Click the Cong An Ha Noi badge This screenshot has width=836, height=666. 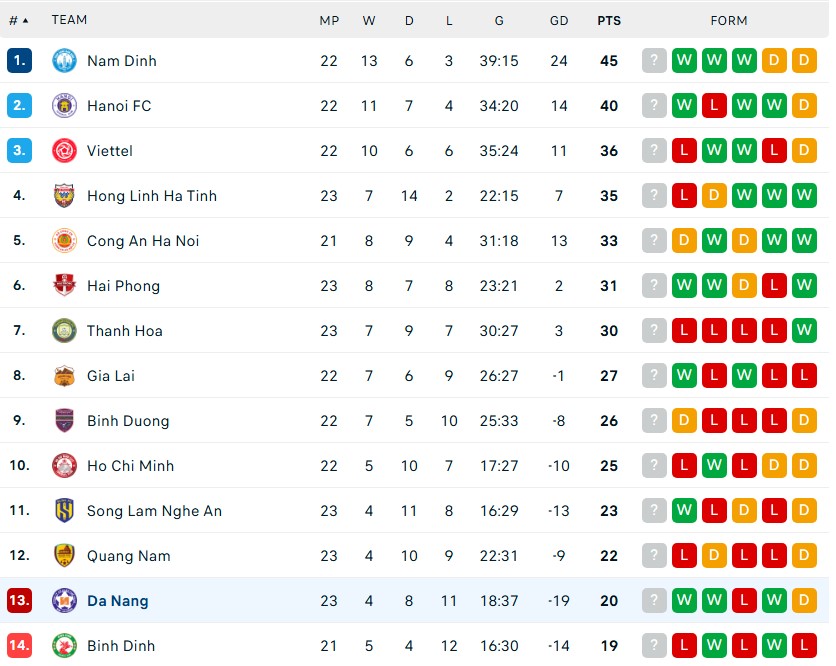pyautogui.click(x=65, y=240)
